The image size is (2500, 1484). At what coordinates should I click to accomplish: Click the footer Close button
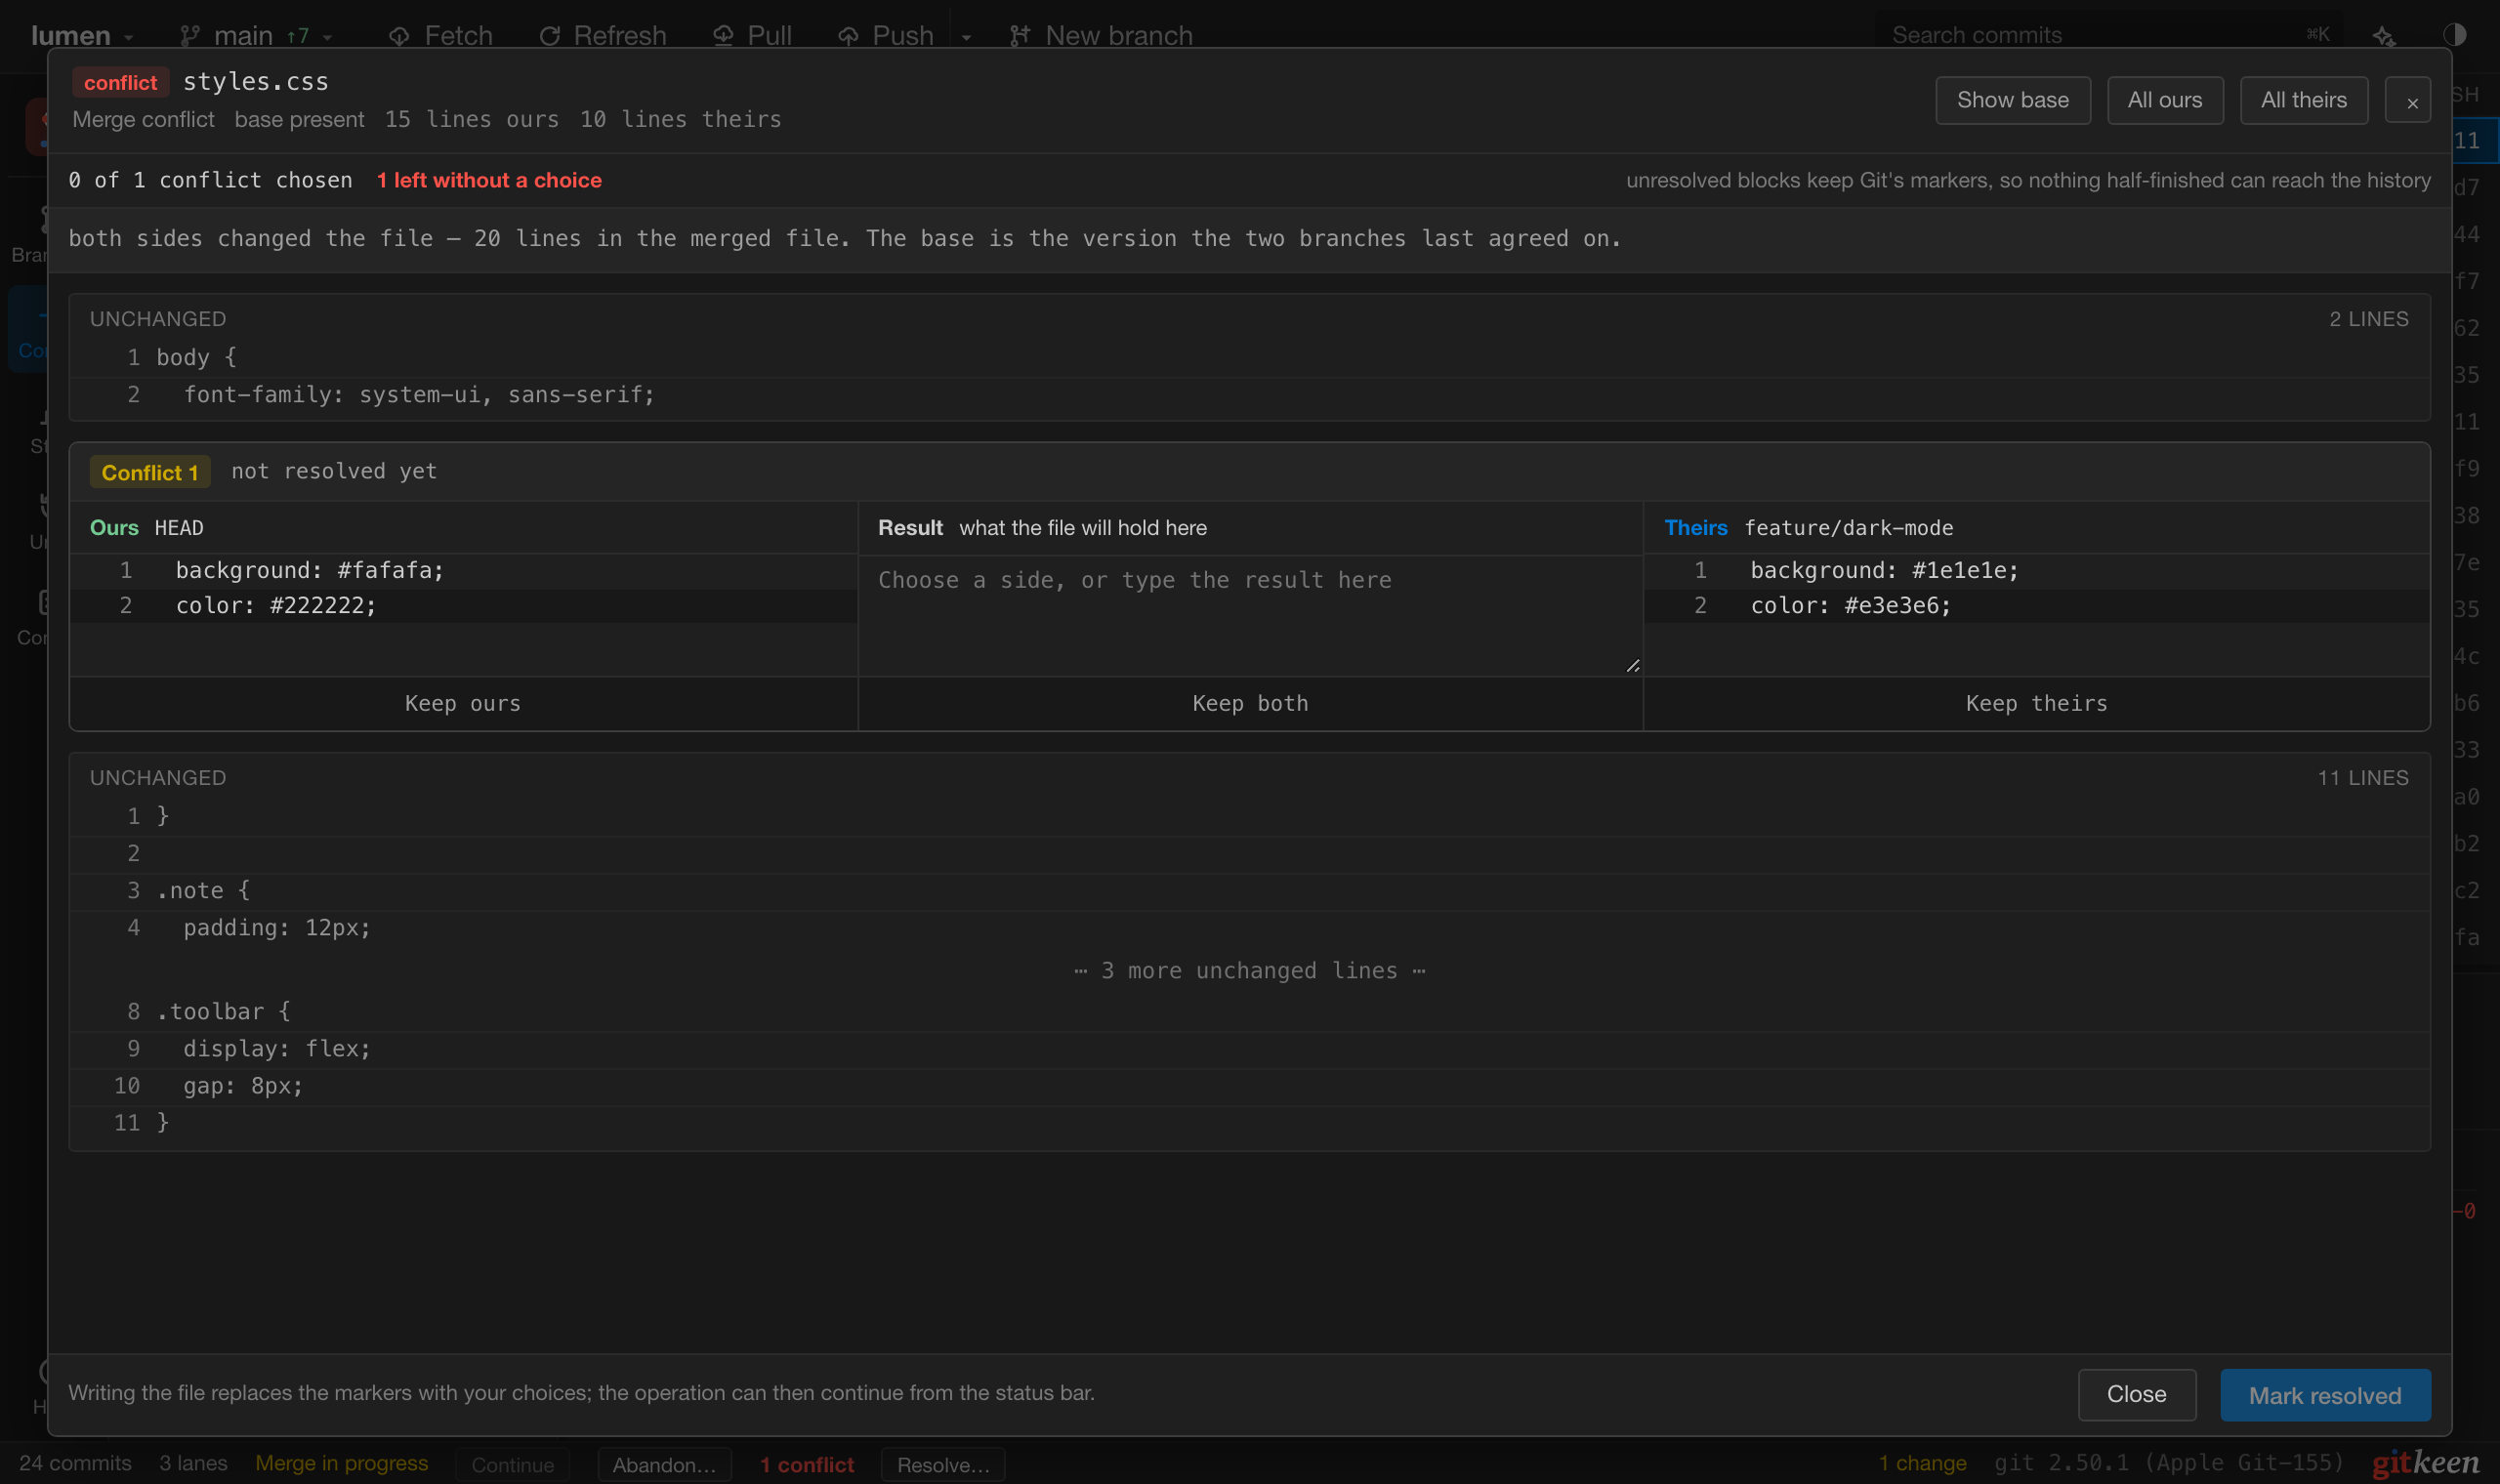2136,1394
